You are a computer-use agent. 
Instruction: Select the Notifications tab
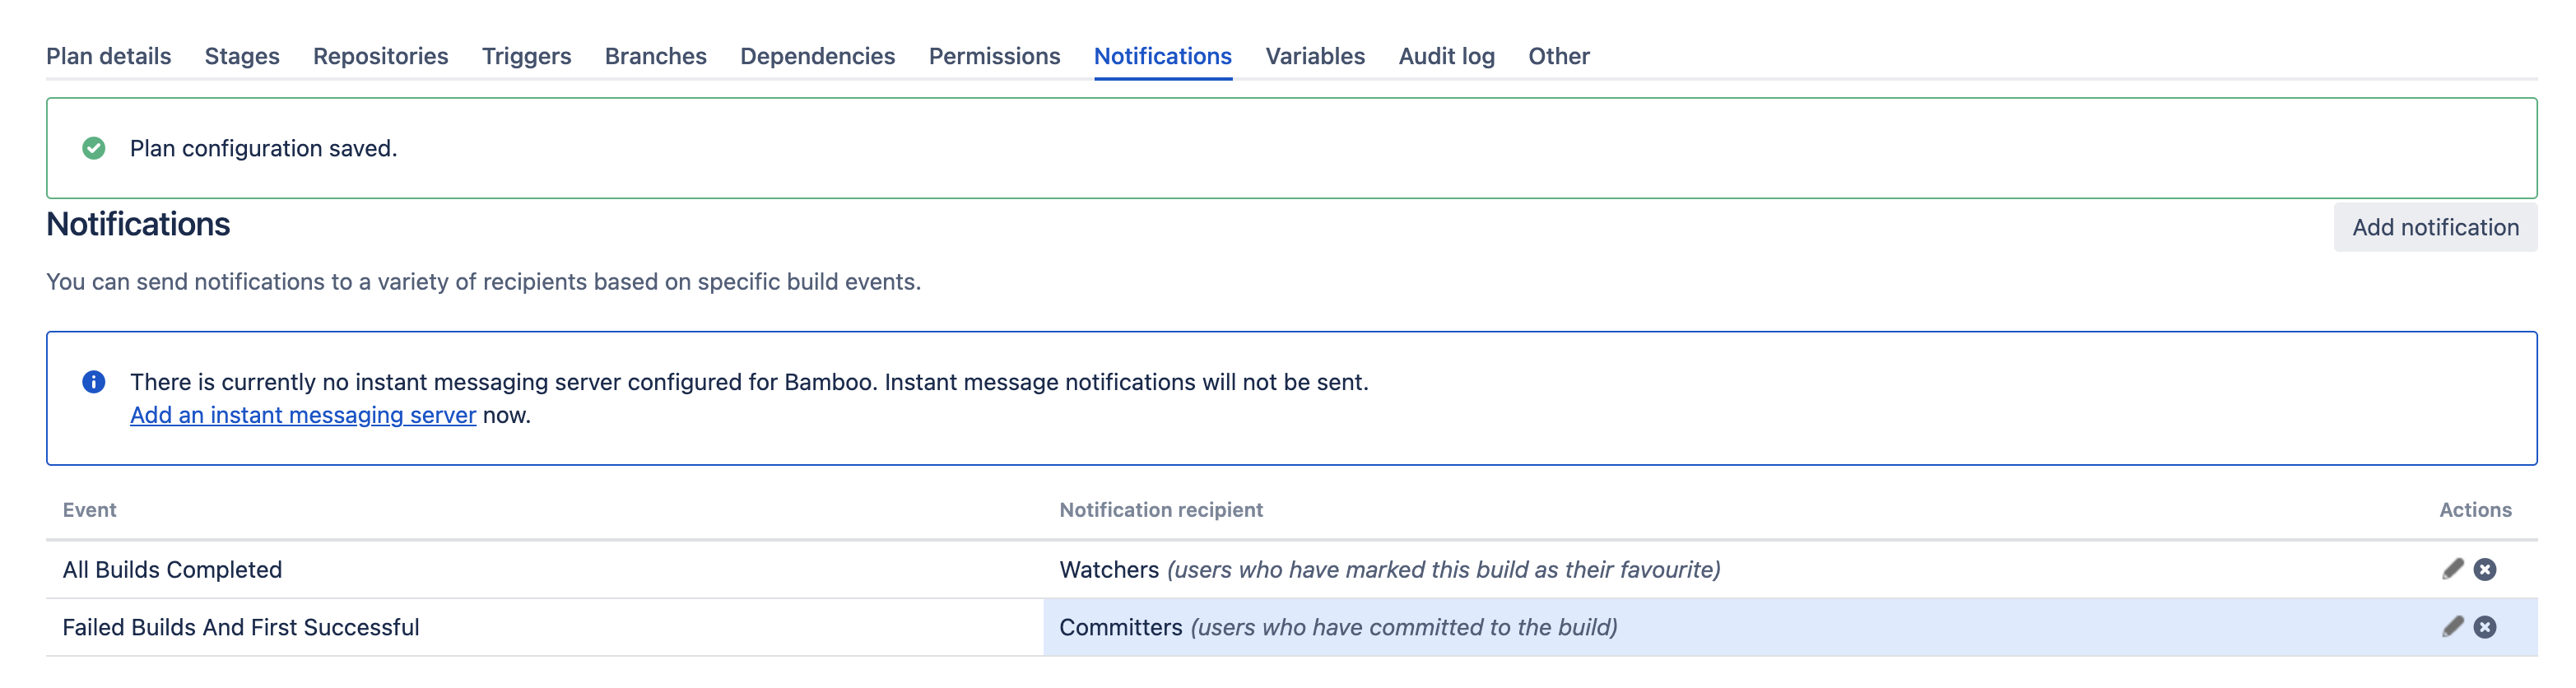pos(1163,56)
